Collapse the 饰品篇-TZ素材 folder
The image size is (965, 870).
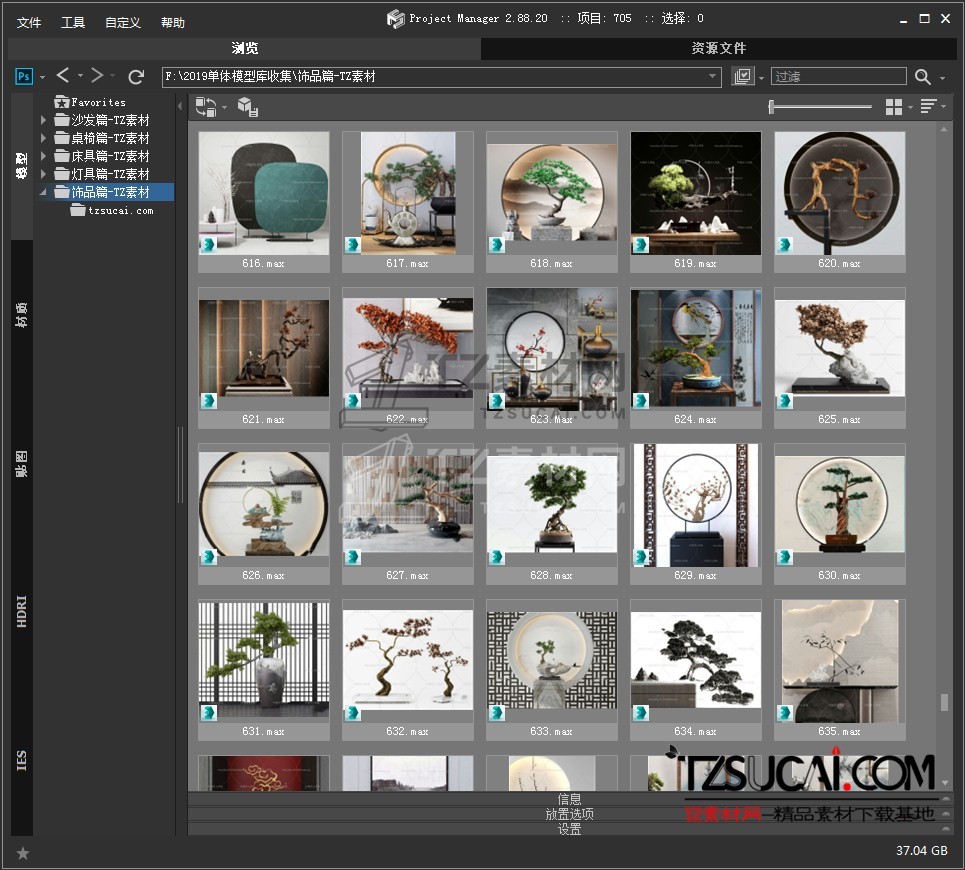click(43, 192)
